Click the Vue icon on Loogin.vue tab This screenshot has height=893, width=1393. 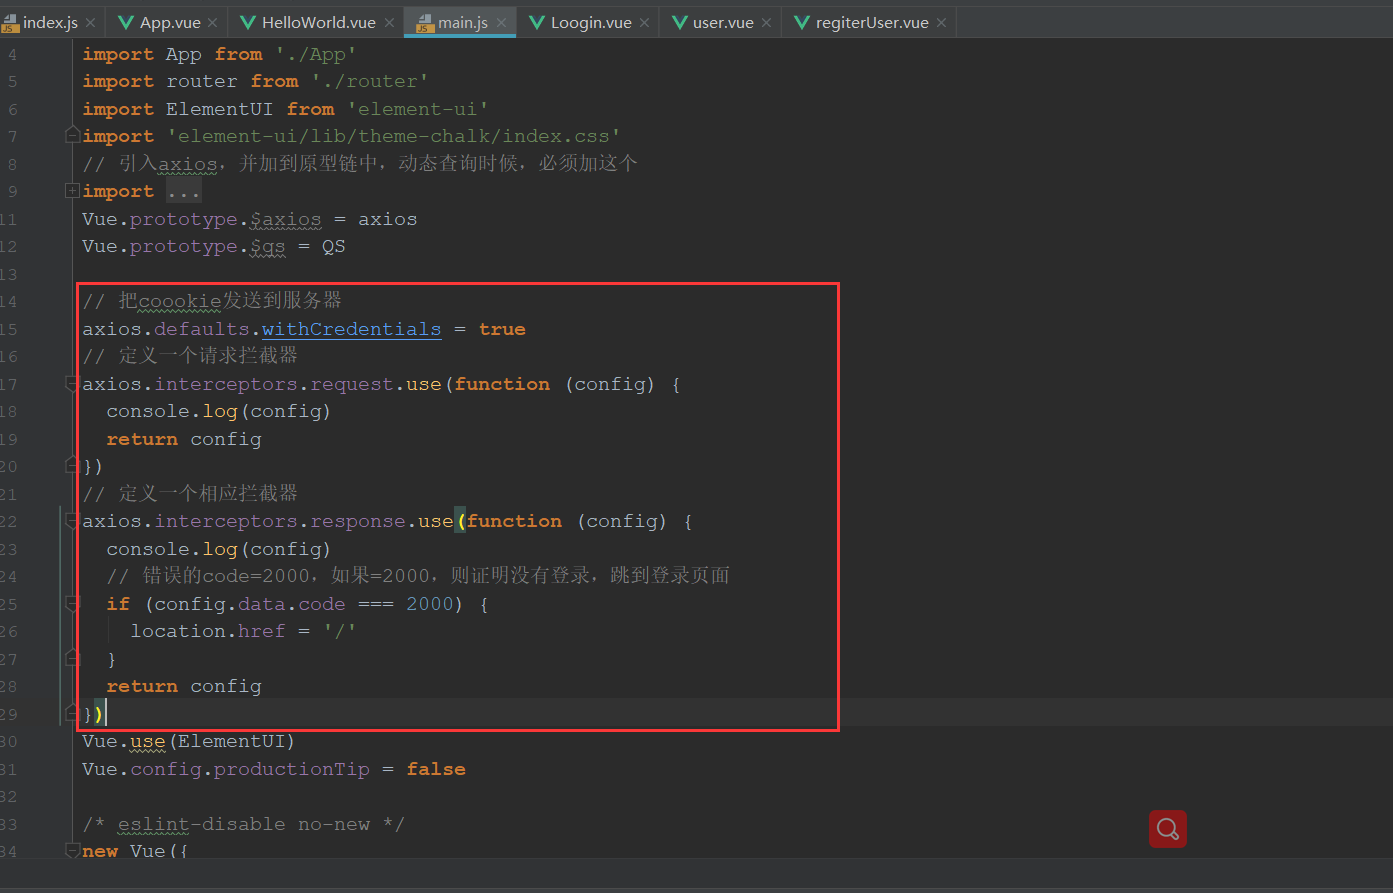point(537,22)
